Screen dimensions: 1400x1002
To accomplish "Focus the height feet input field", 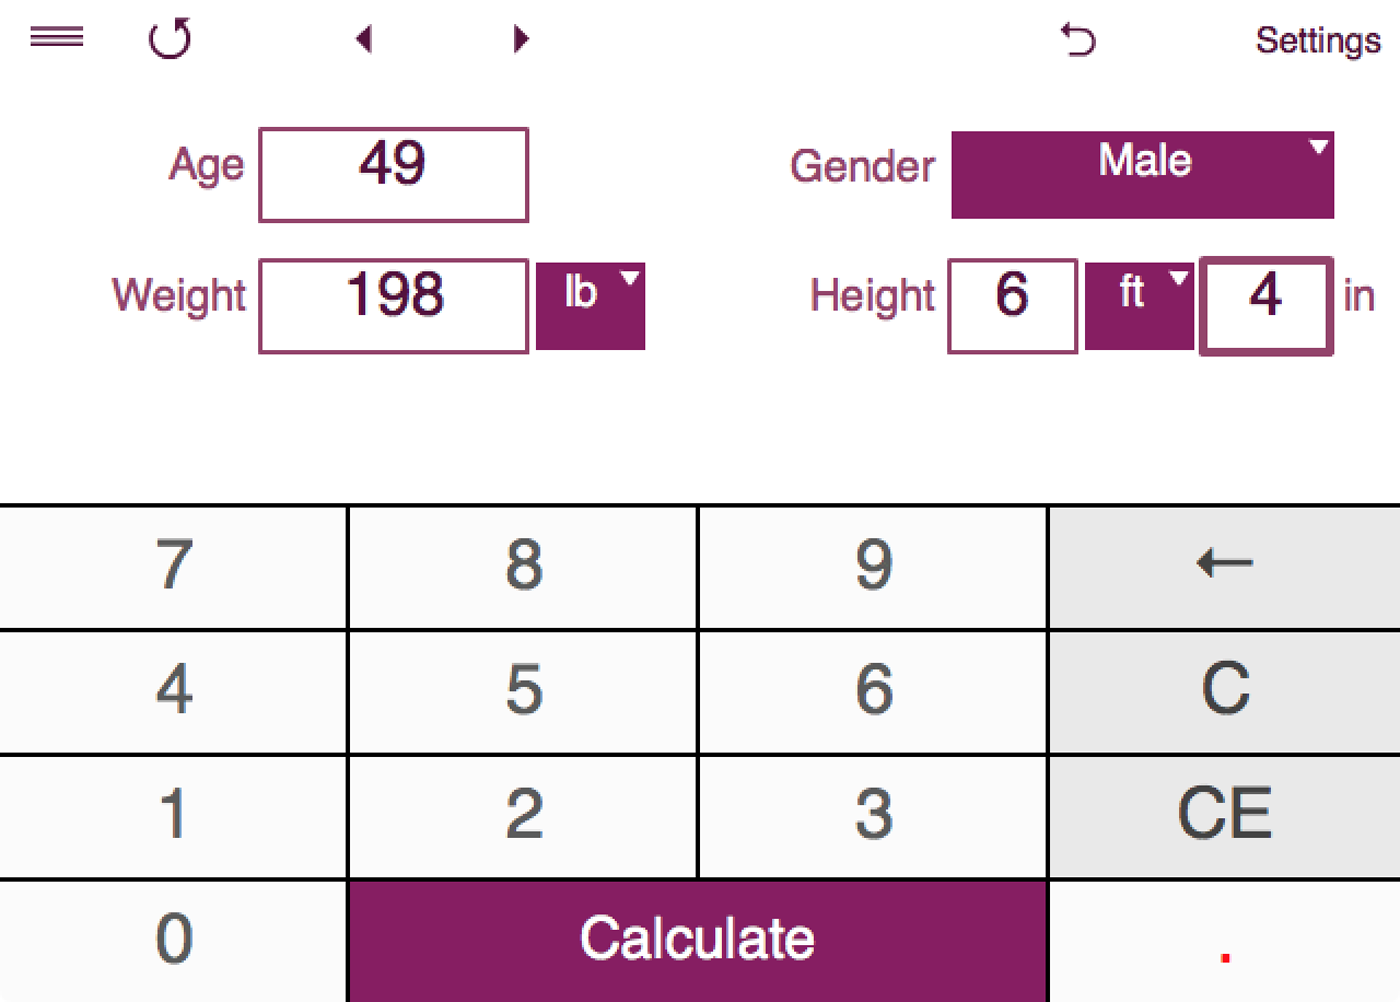I will coord(1012,305).
